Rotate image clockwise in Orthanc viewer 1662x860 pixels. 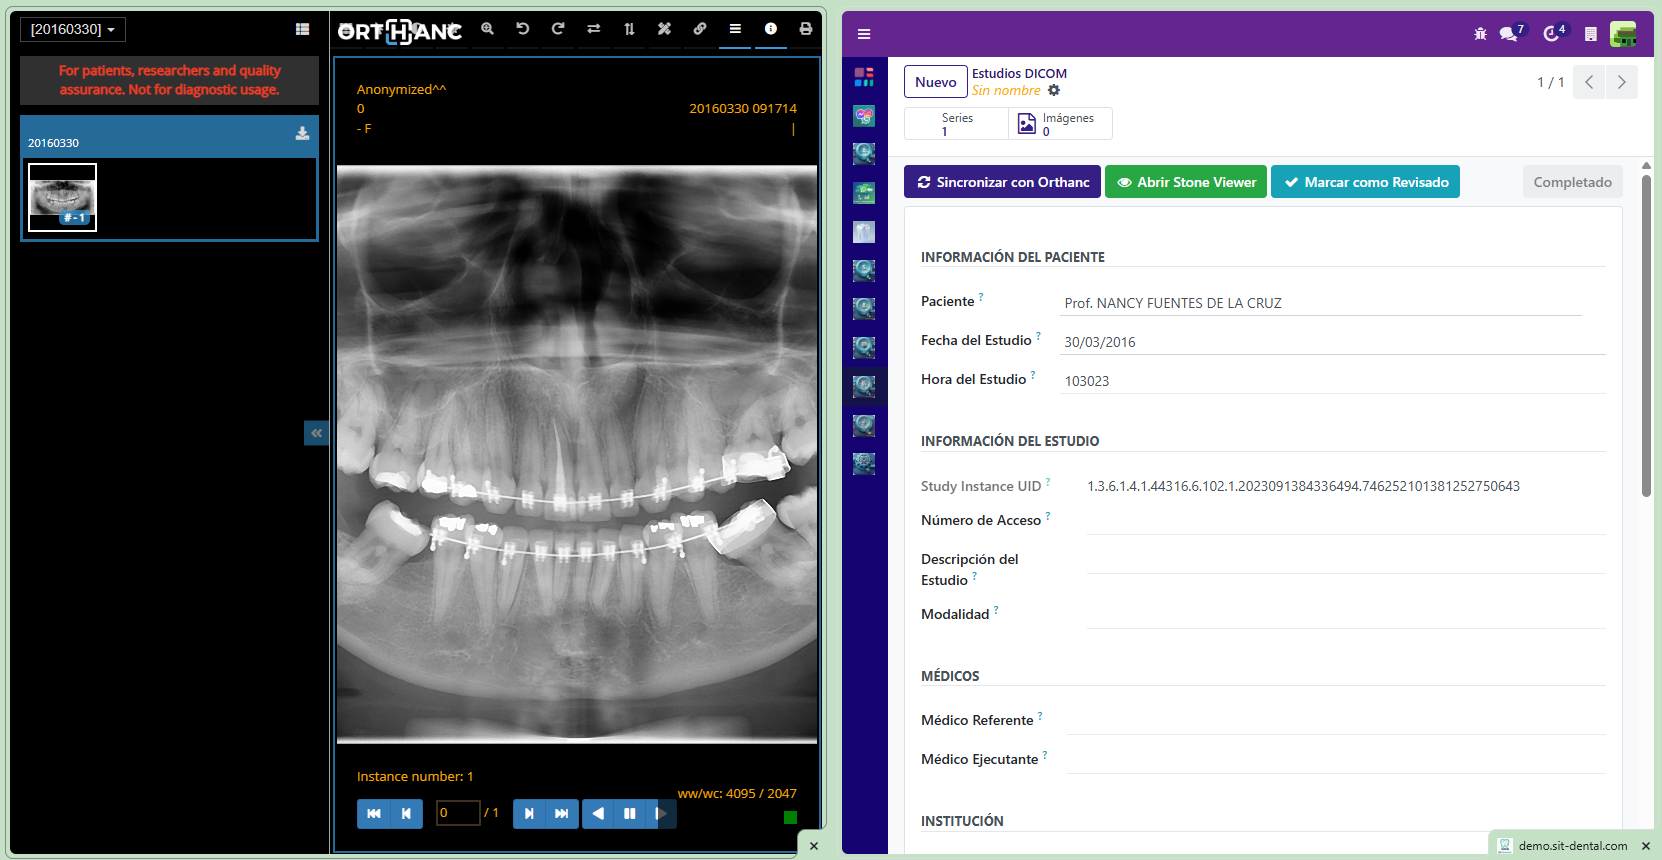tap(558, 29)
